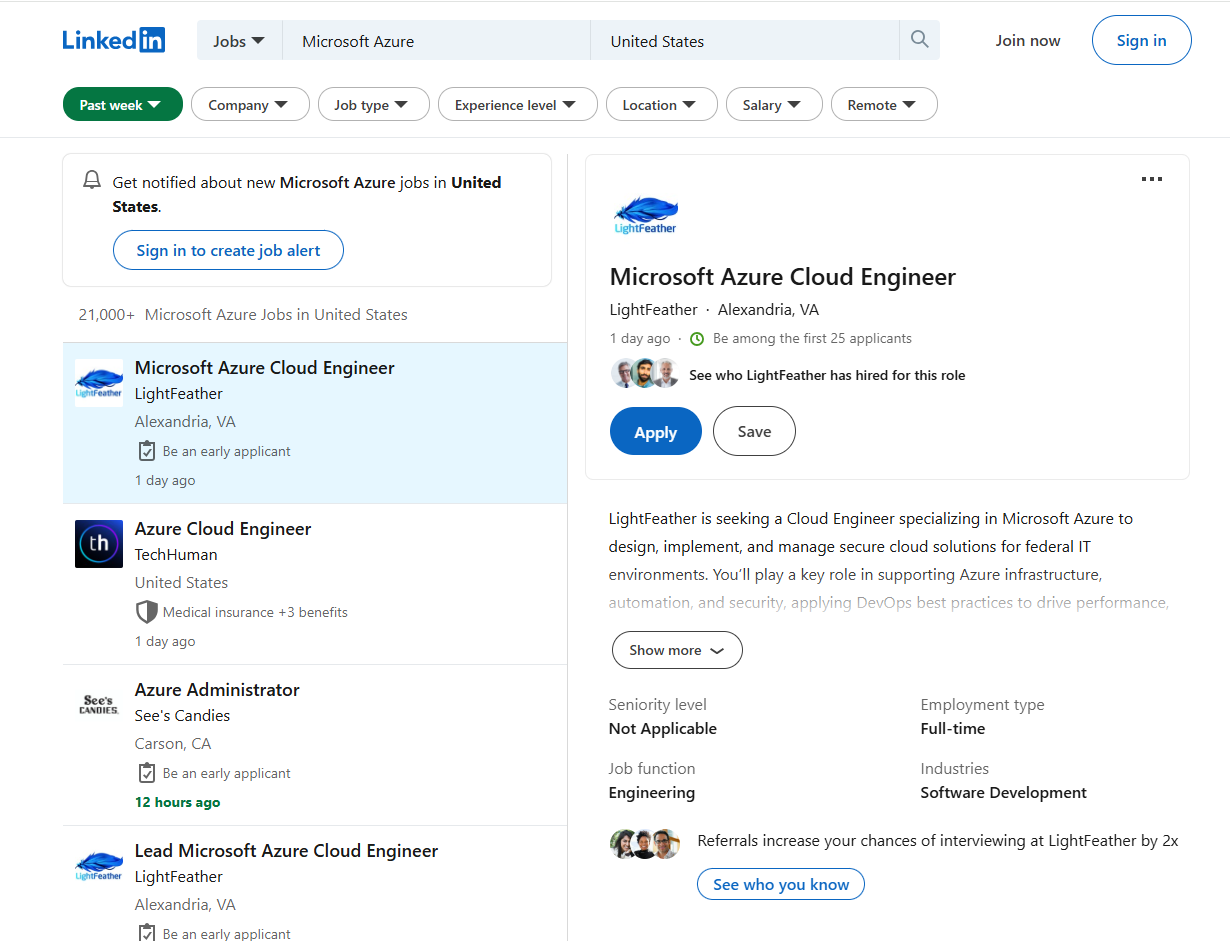The image size is (1230, 941).
Task: Click the hired people avatars for LightFeather
Action: 645,373
